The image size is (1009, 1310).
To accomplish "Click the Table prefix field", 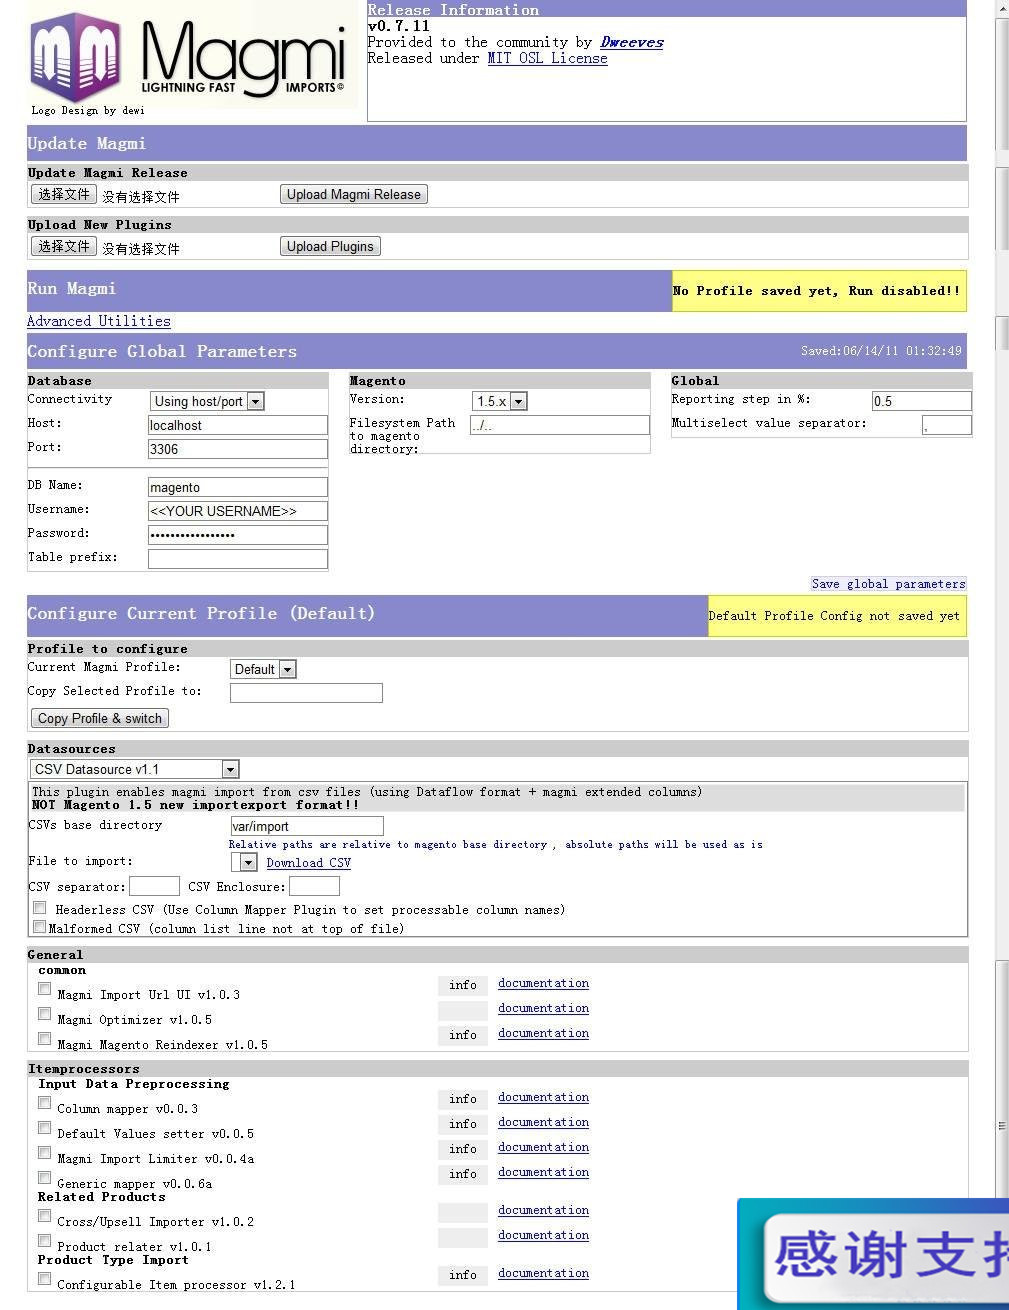I will tap(238, 559).
